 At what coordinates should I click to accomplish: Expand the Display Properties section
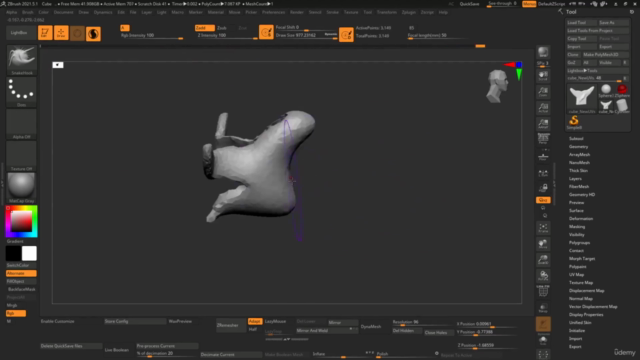pos(586,315)
